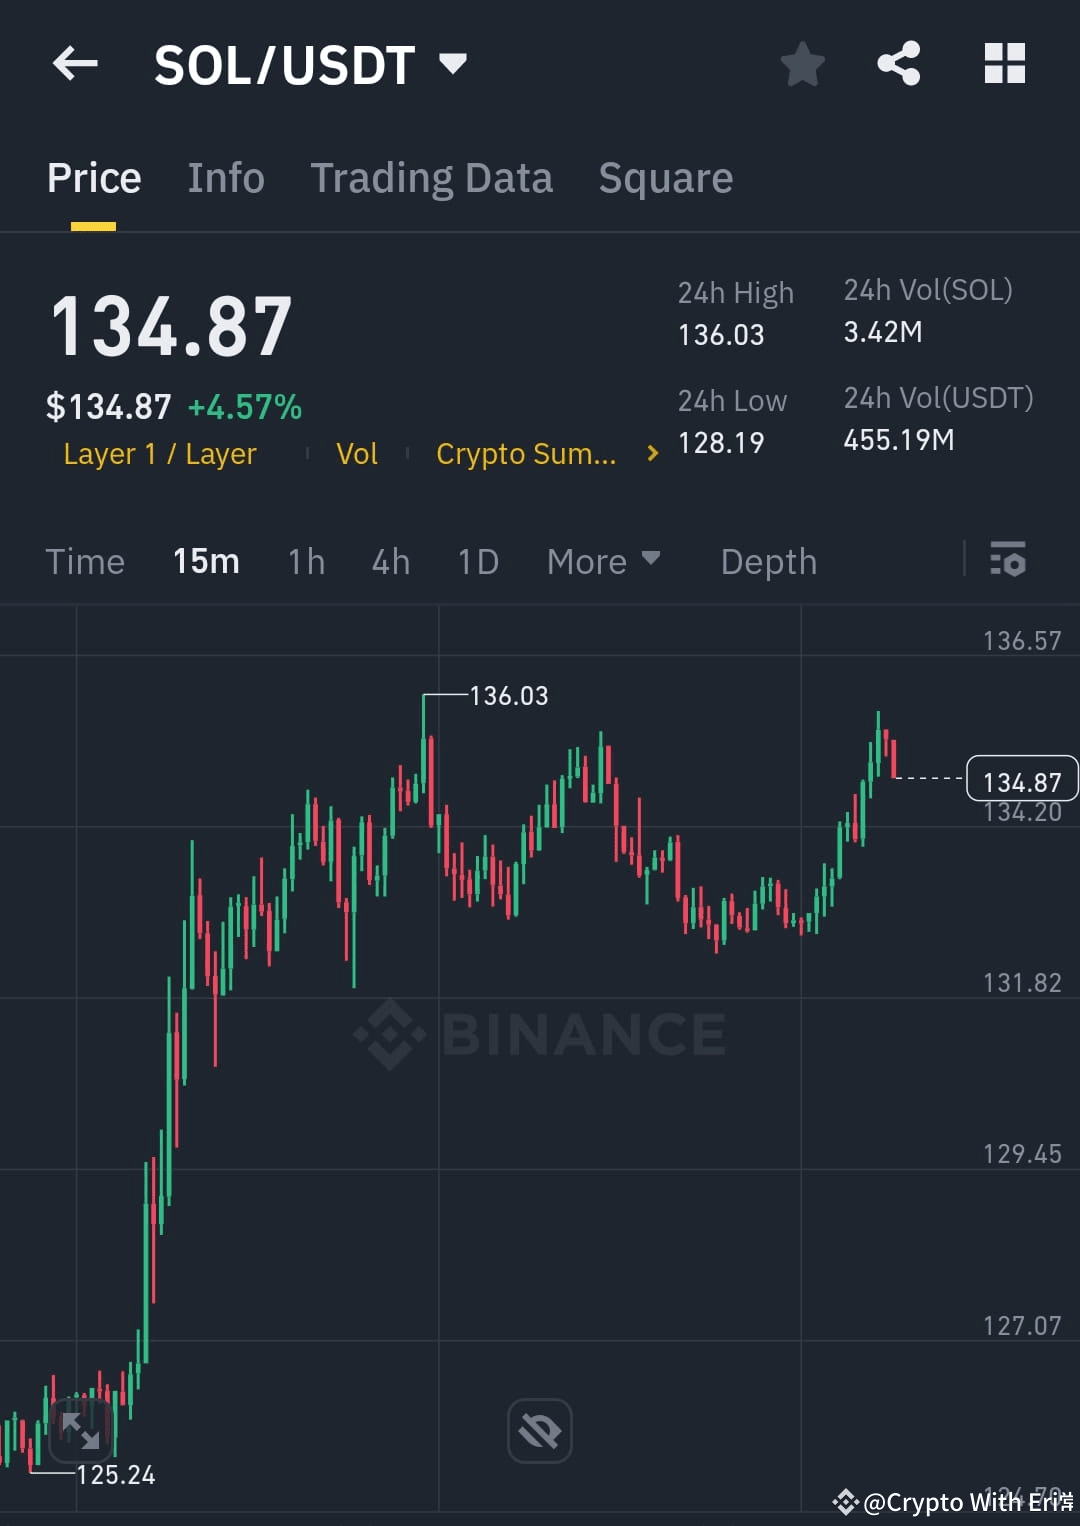
Task: Open the chart settings icon beside Depth
Action: click(1007, 561)
